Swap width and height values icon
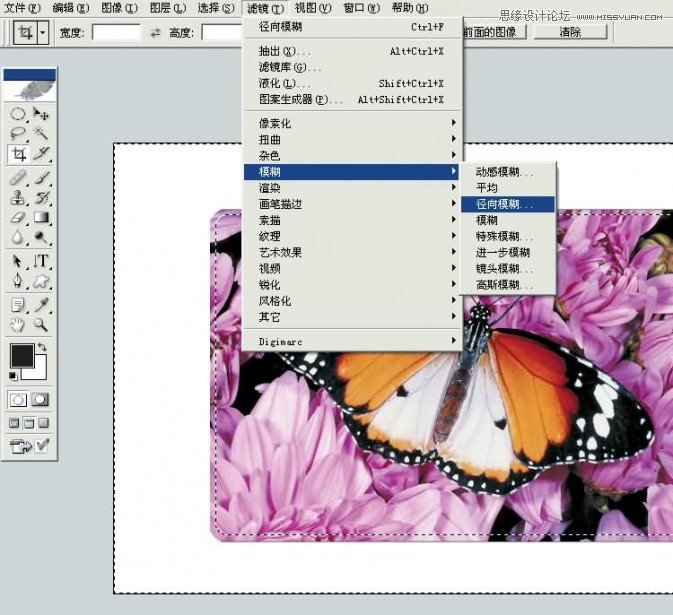The width and height of the screenshot is (673, 615). pos(156,33)
